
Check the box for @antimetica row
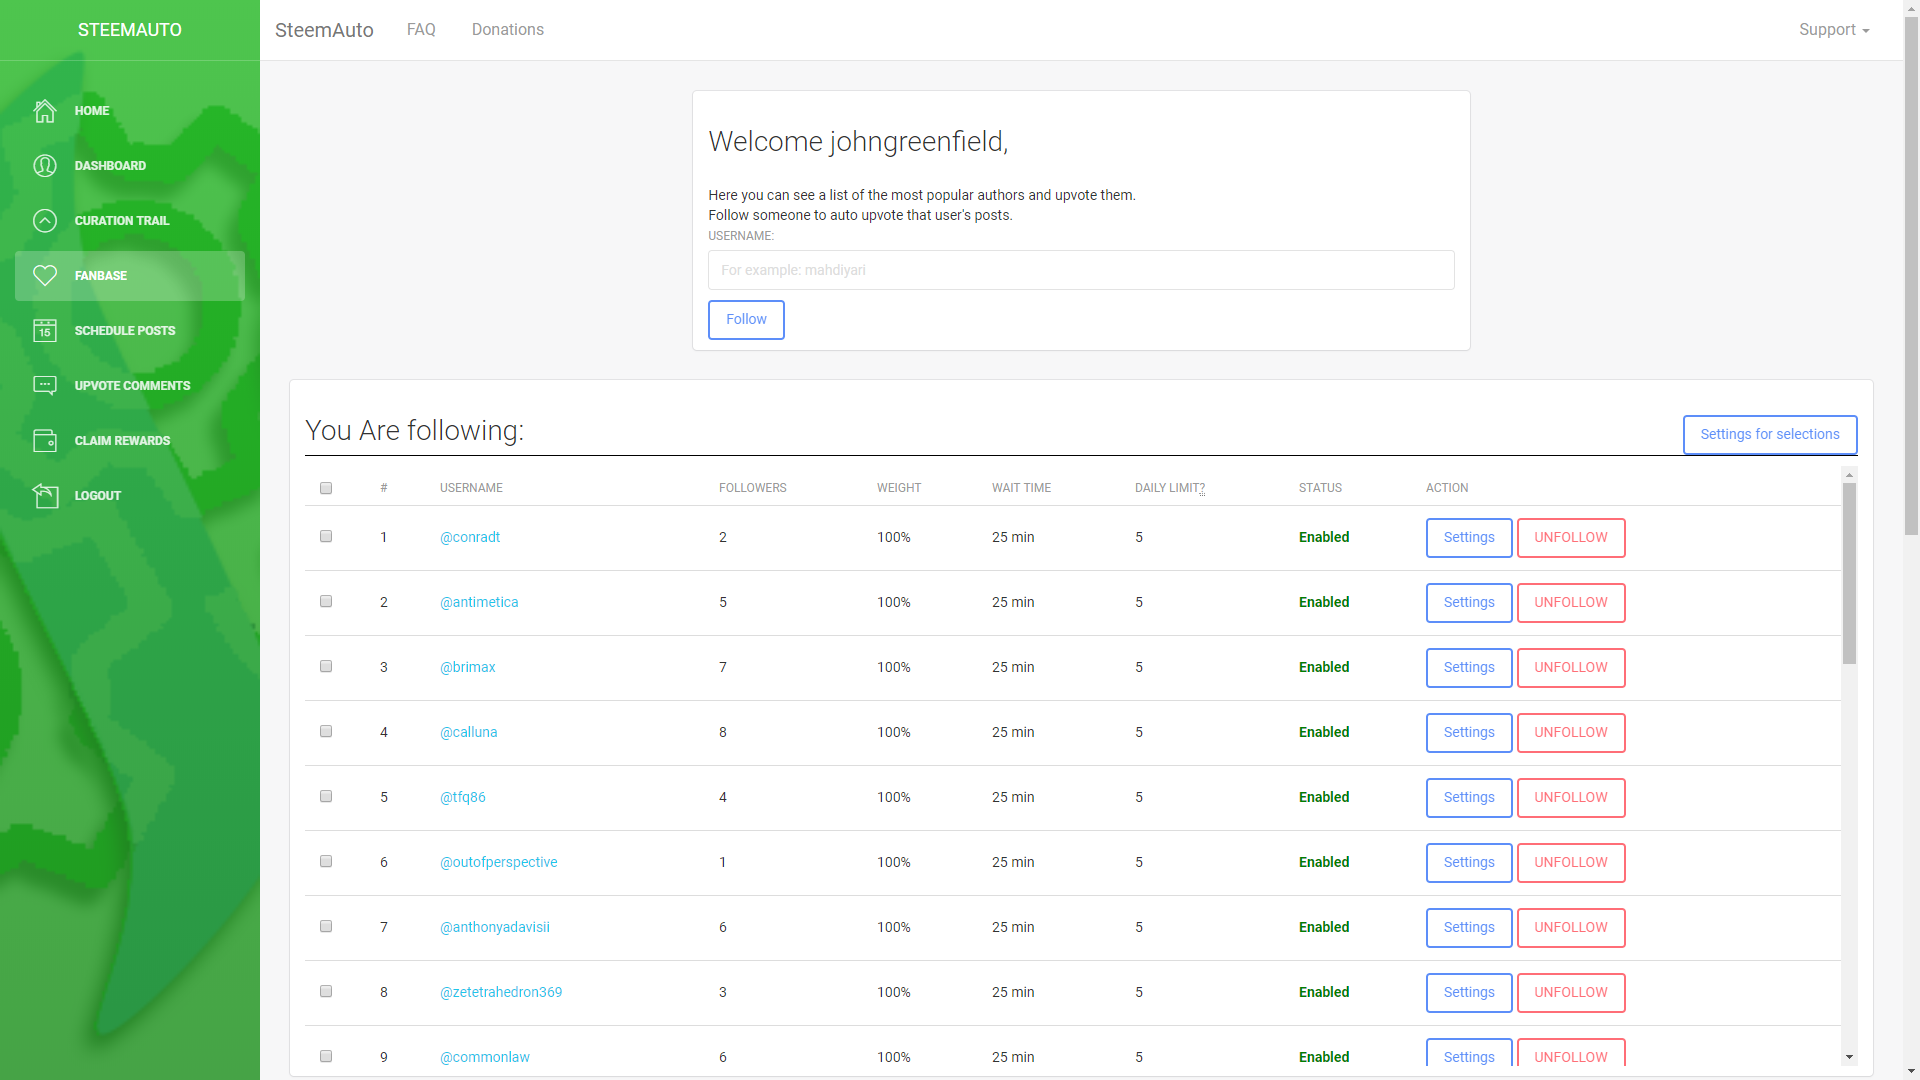click(x=326, y=601)
